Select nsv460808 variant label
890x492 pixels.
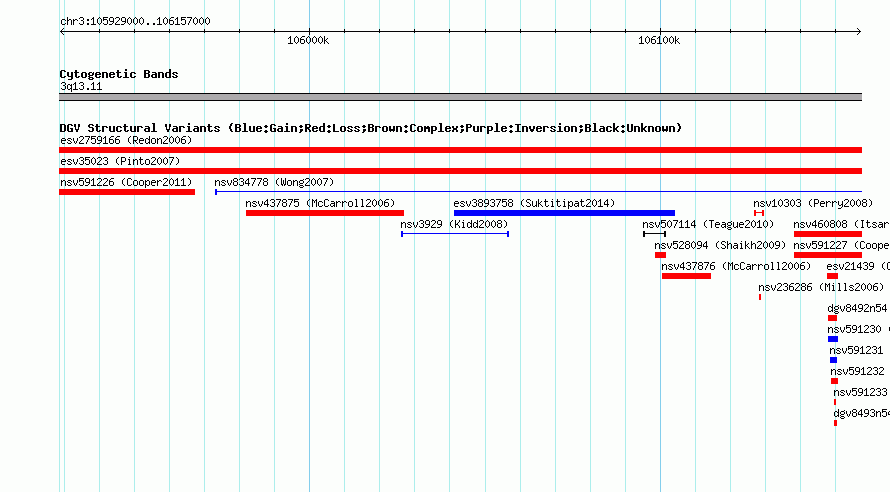click(842, 224)
